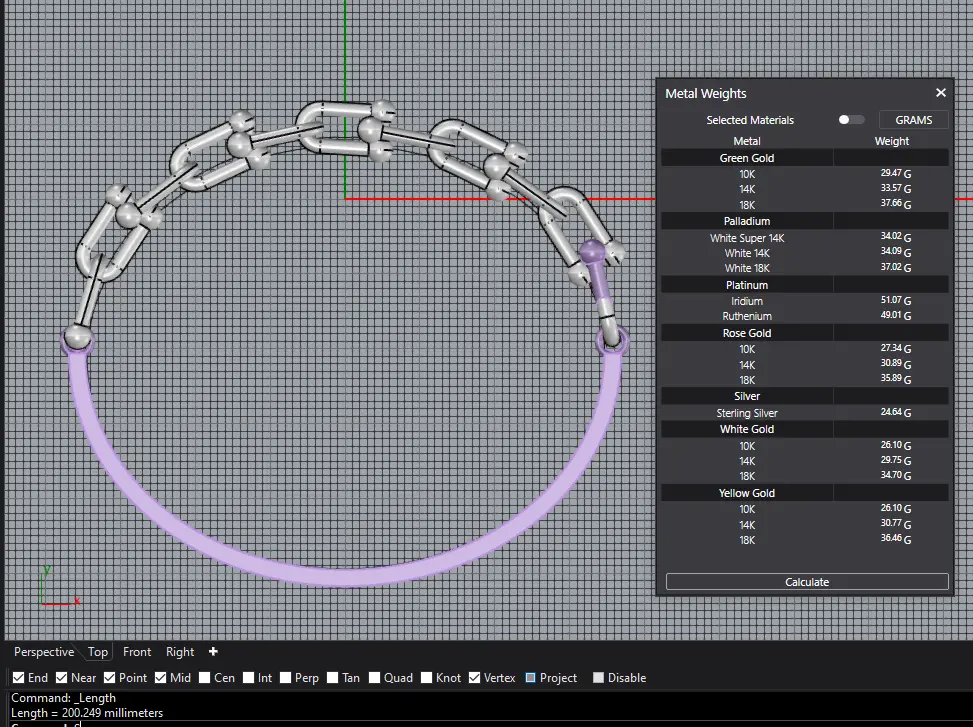Switch to the Perspective viewport tab
This screenshot has width=973, height=727.
(44, 652)
